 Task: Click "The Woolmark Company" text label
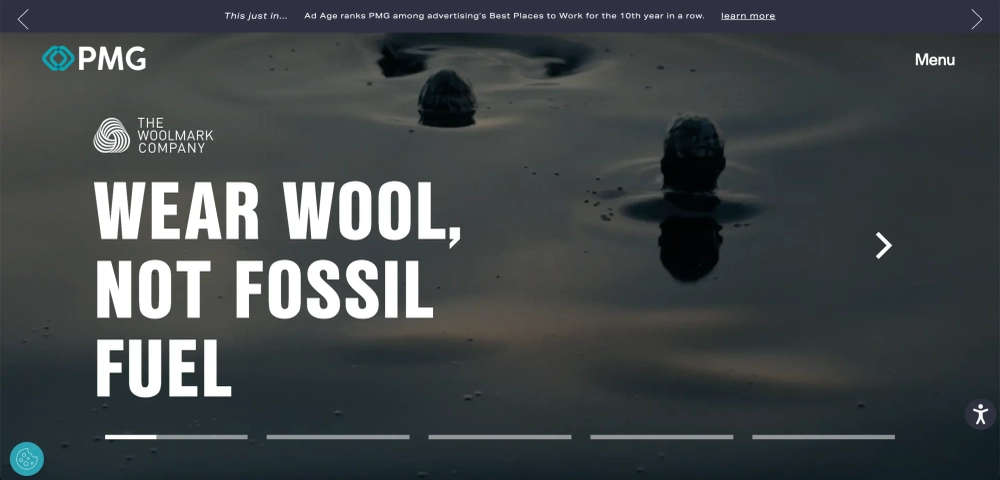pyautogui.click(x=174, y=135)
